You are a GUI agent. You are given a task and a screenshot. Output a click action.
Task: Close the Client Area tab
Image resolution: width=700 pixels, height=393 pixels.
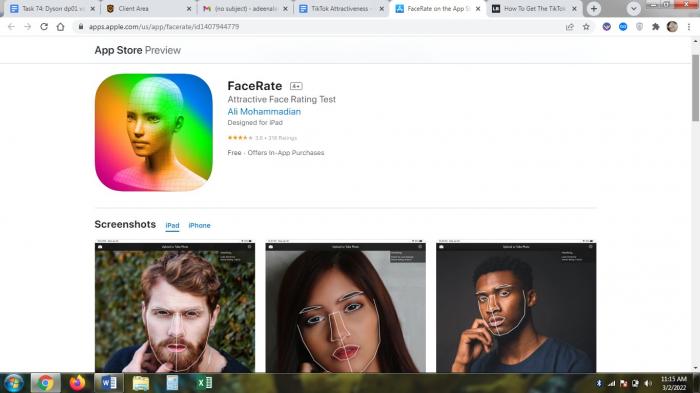[x=189, y=8]
